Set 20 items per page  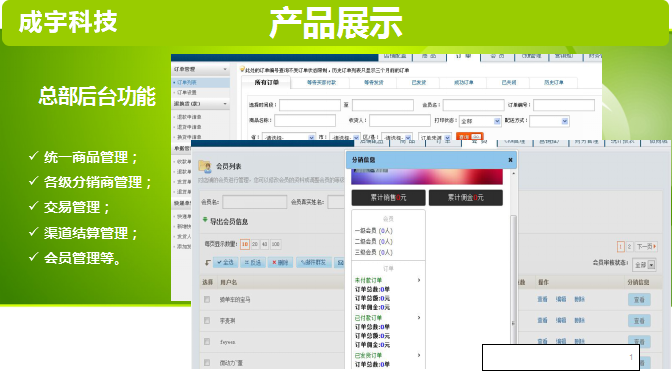pyautogui.click(x=255, y=244)
